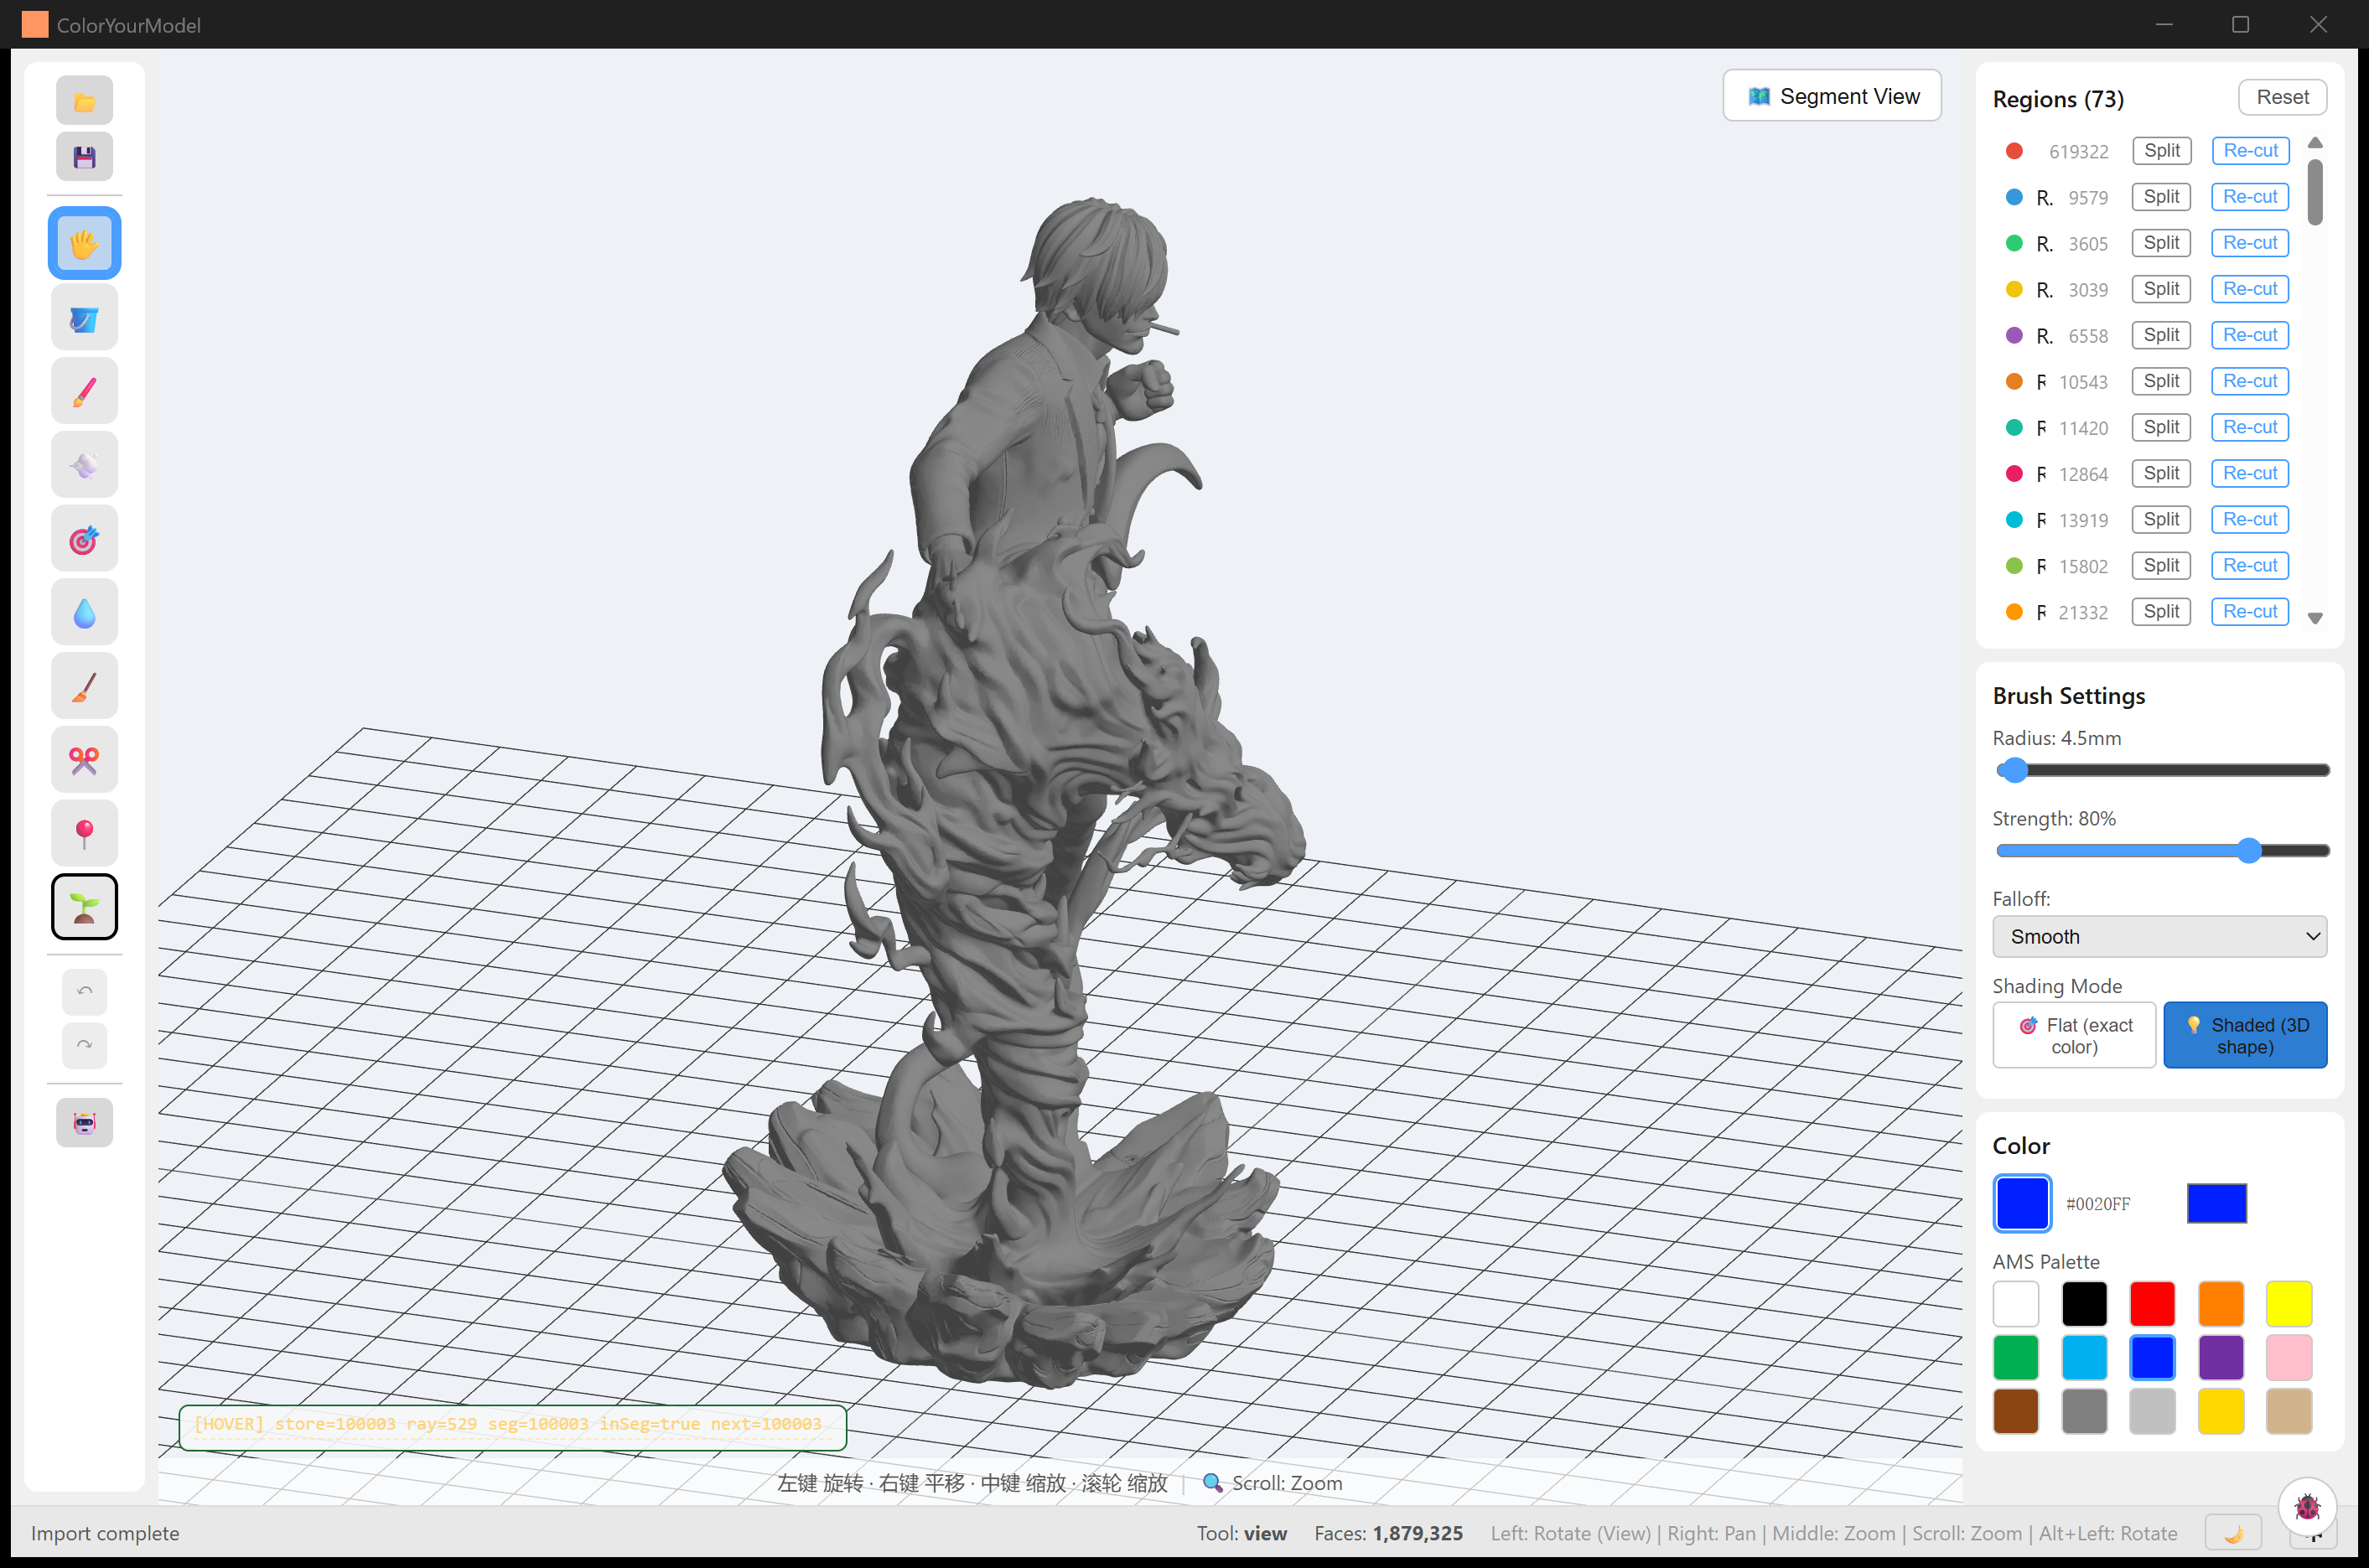Re-cut the region with 3605 faces
The height and width of the screenshot is (1568, 2369).
2250,243
